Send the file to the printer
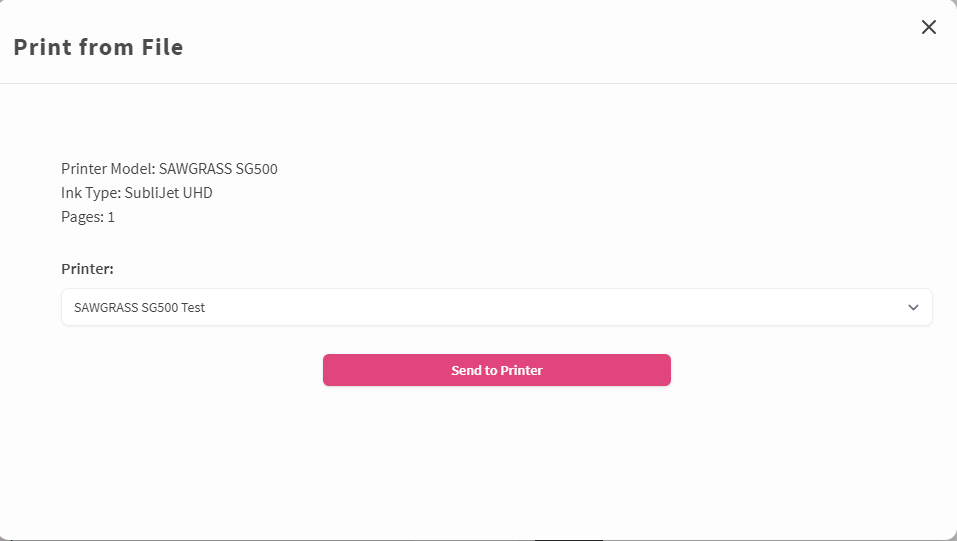 pyautogui.click(x=496, y=370)
